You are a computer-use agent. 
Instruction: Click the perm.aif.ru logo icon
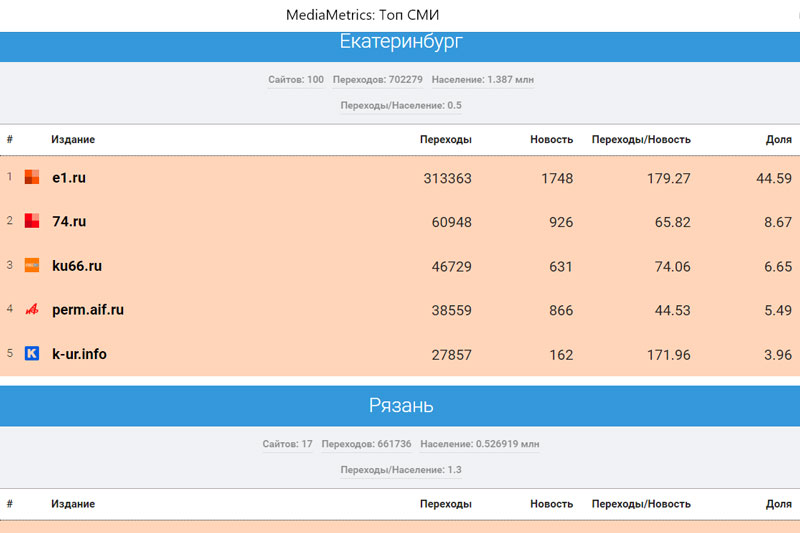click(x=32, y=309)
